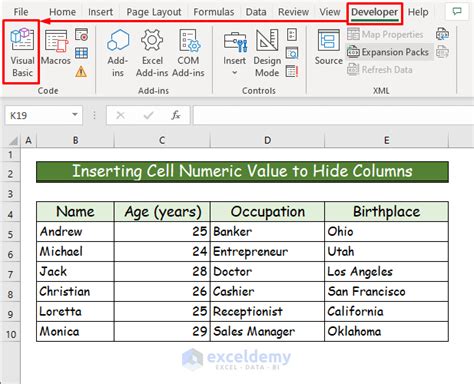Click the View Code icon
This screenshot has width=474, height=384.
292,53
